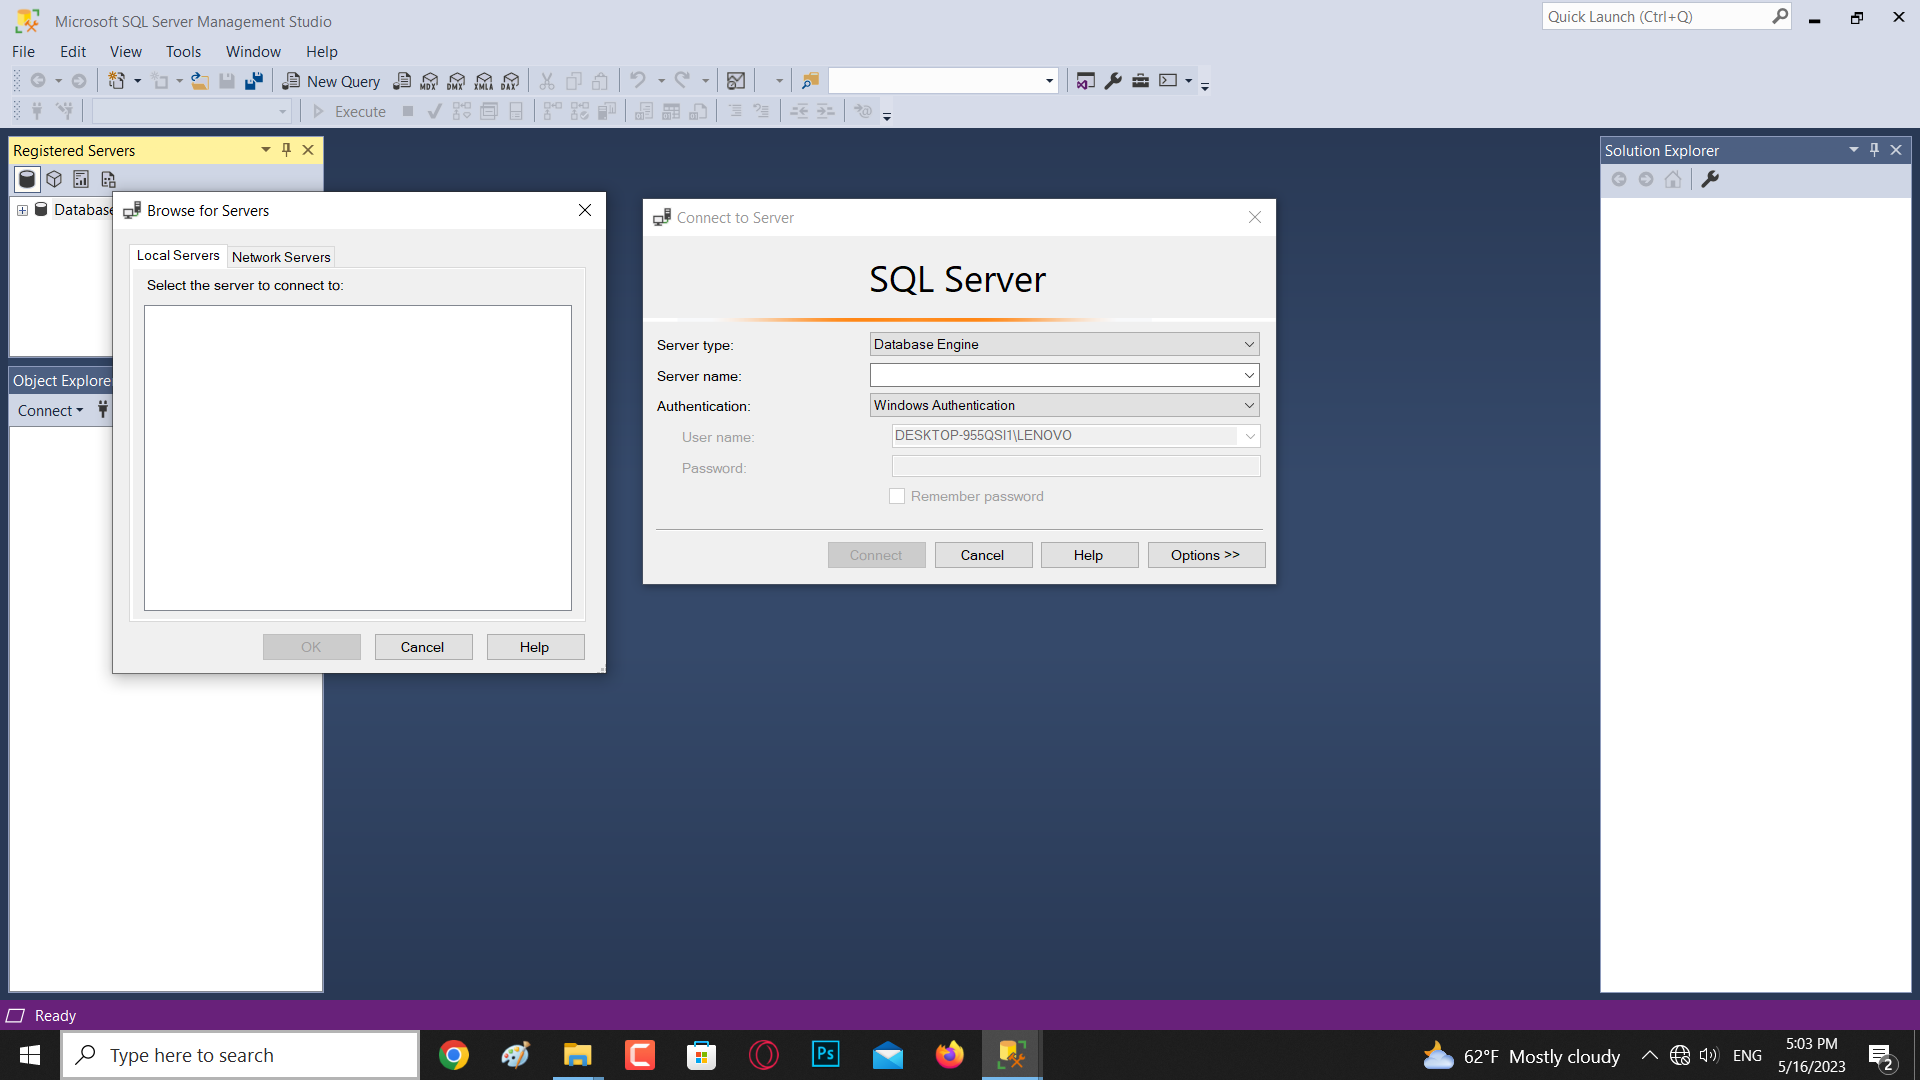The height and width of the screenshot is (1080, 1920).
Task: Click the XMLA query icon
Action: click(x=484, y=81)
